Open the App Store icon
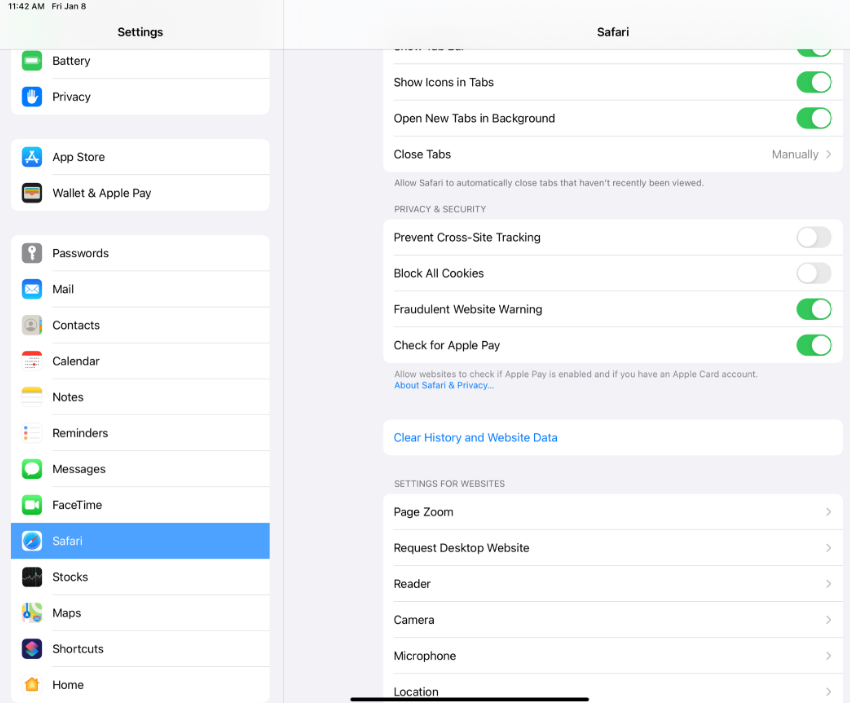The height and width of the screenshot is (703, 850). pyautogui.click(x=32, y=157)
